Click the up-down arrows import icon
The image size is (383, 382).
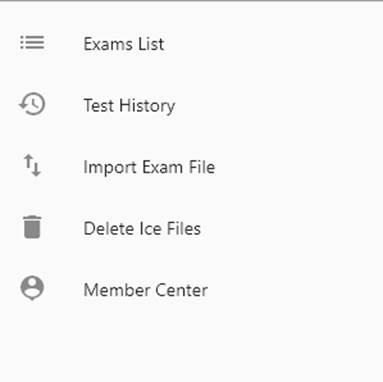click(32, 165)
